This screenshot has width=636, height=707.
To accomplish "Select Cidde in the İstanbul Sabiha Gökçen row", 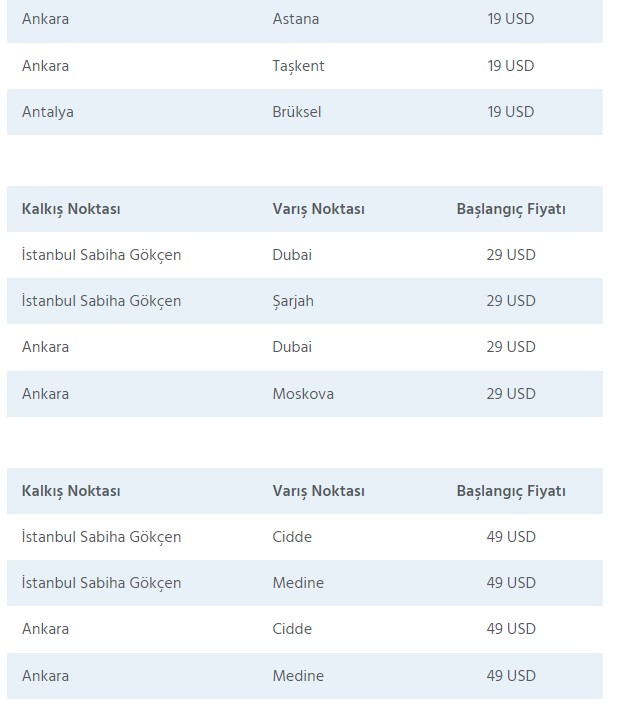I will pos(292,537).
